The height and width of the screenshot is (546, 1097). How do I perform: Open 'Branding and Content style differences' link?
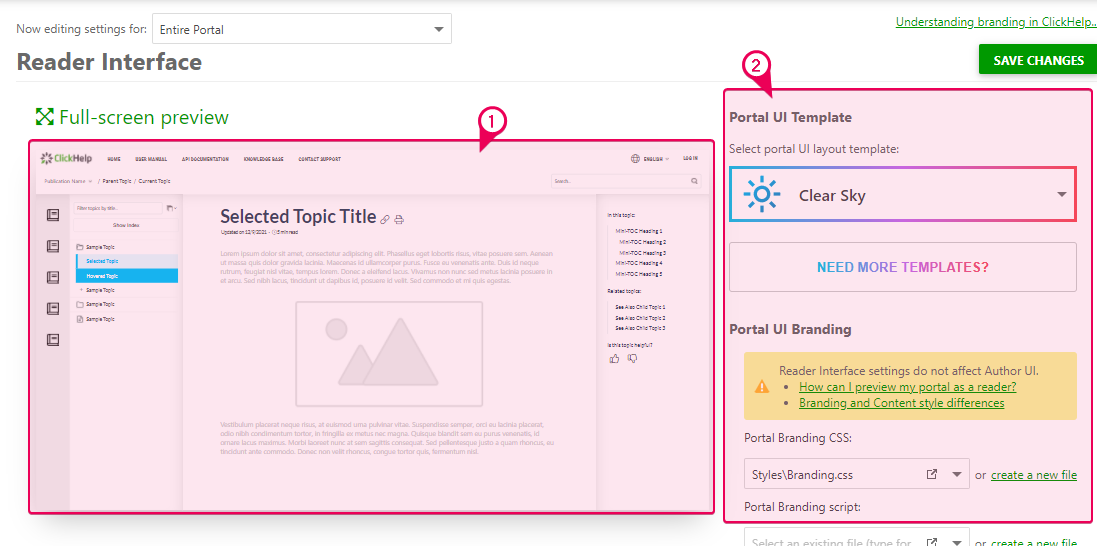click(x=901, y=403)
